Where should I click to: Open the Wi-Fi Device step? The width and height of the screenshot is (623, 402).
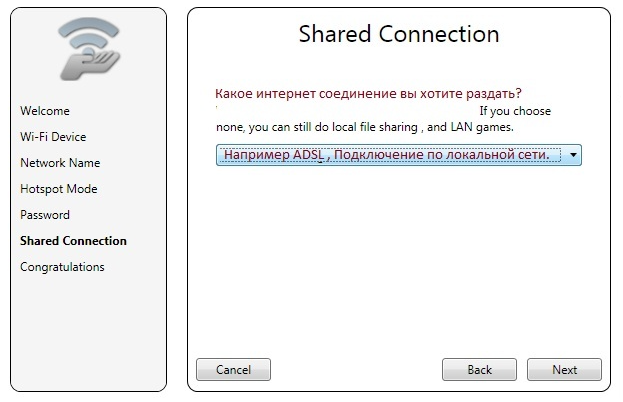tap(53, 137)
